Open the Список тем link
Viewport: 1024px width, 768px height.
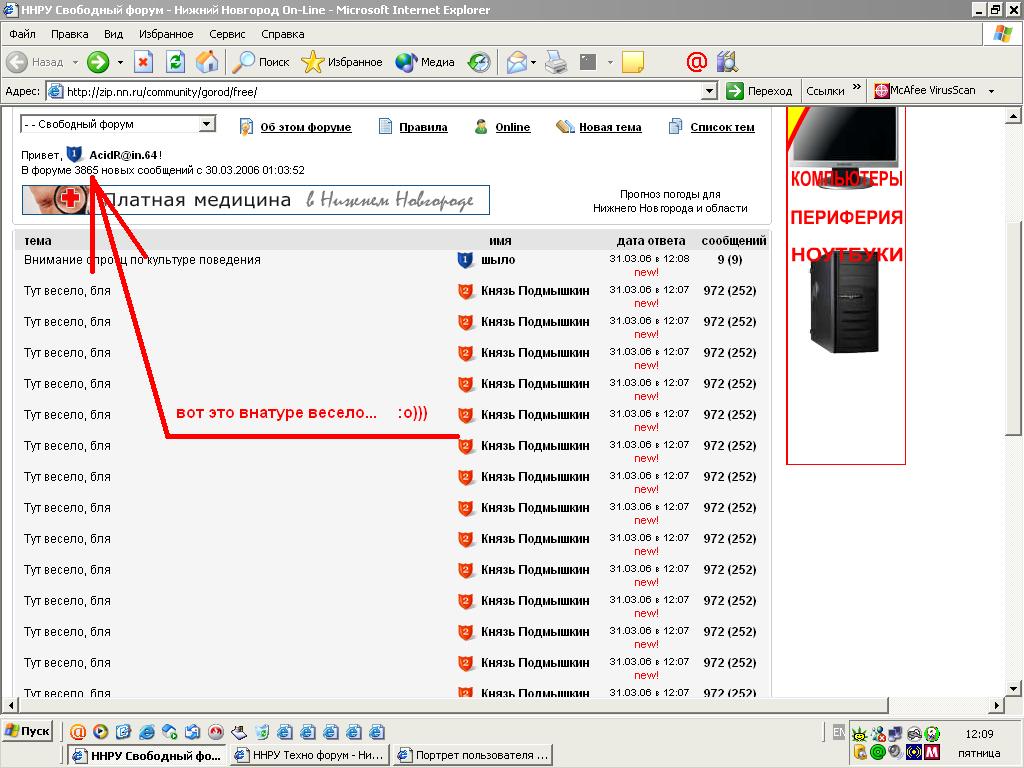click(722, 127)
